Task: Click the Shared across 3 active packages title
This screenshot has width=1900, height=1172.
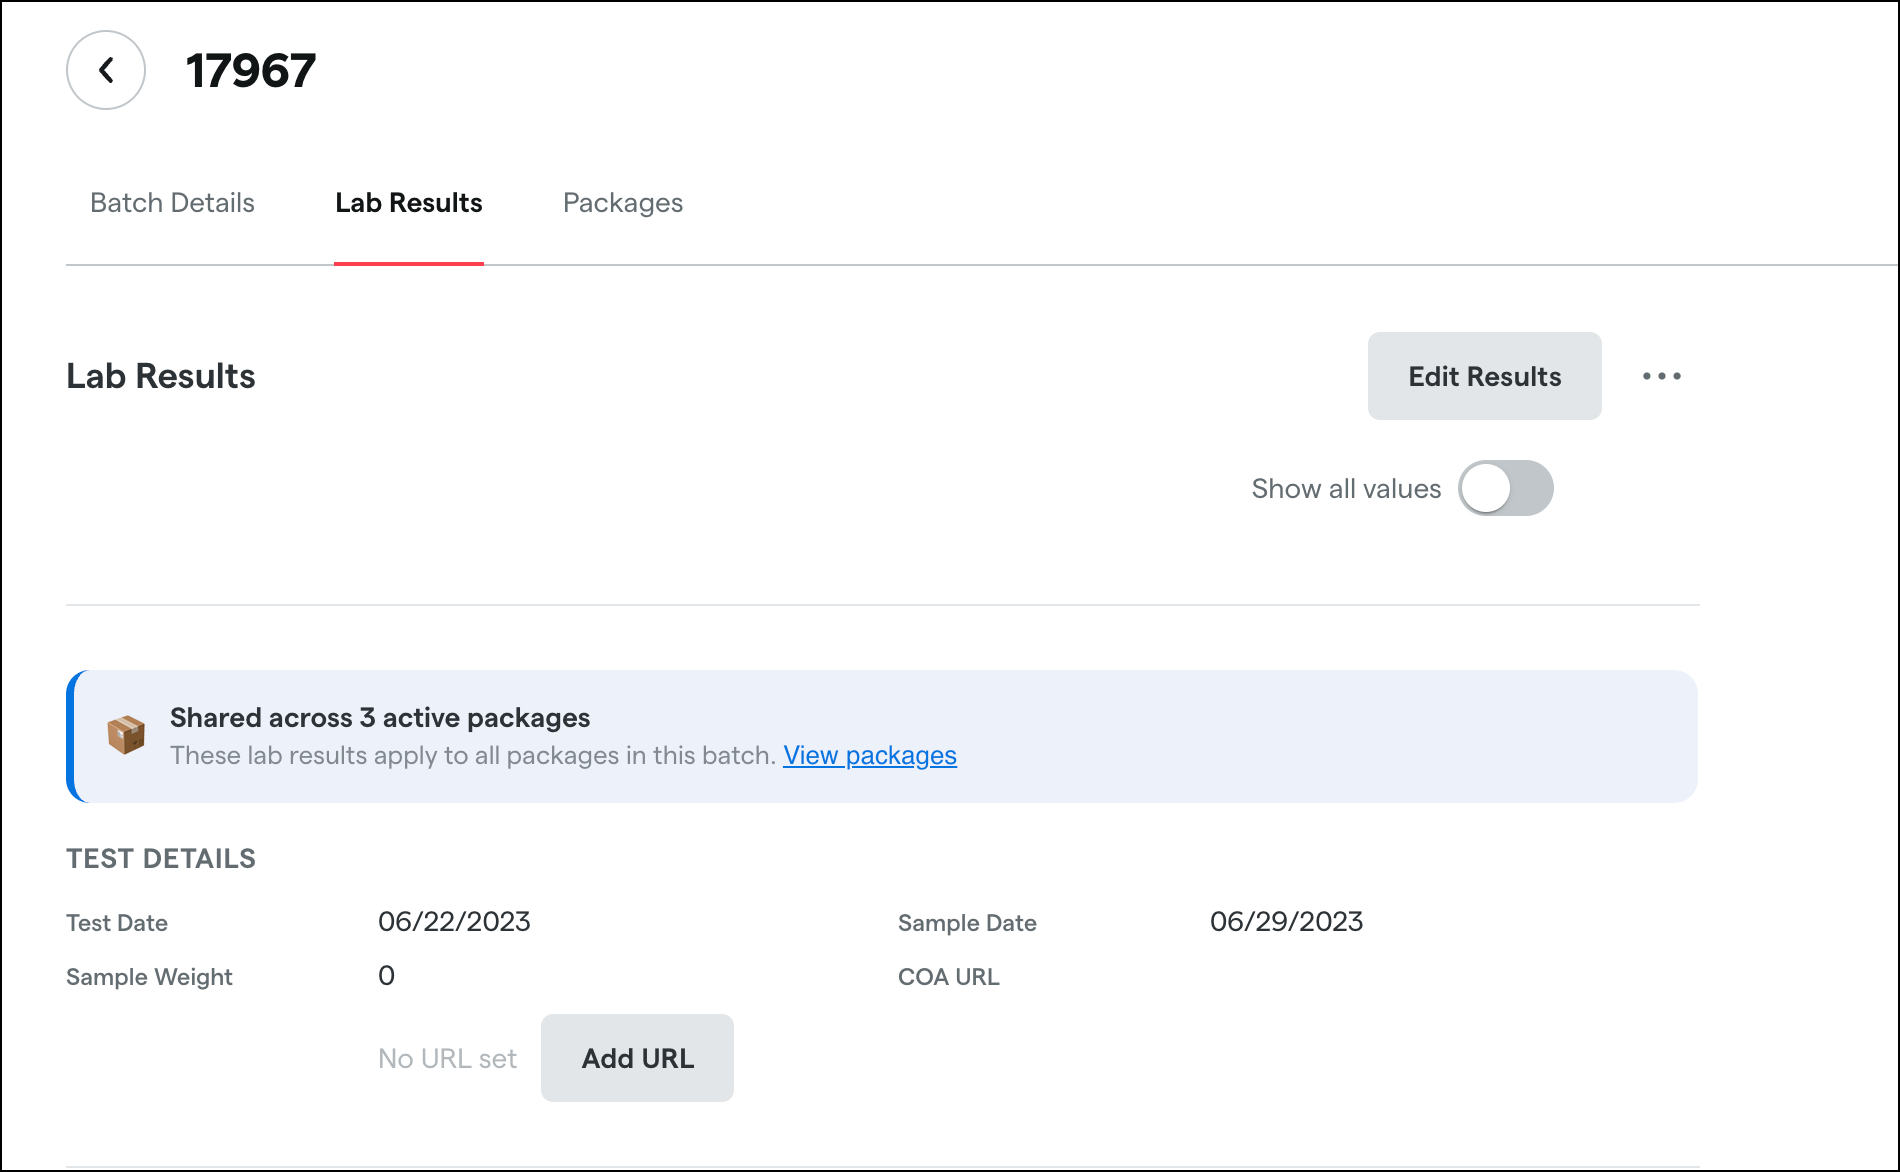Action: pos(380,718)
